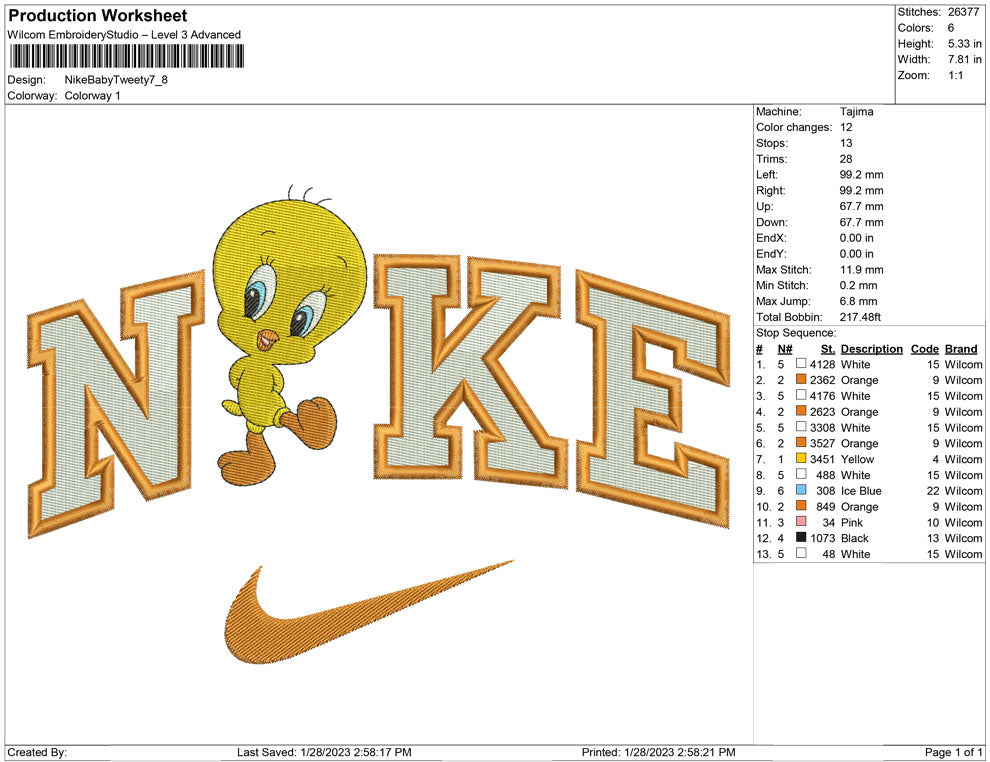Select the Color changes value '12'
990x762 pixels.
(x=846, y=127)
